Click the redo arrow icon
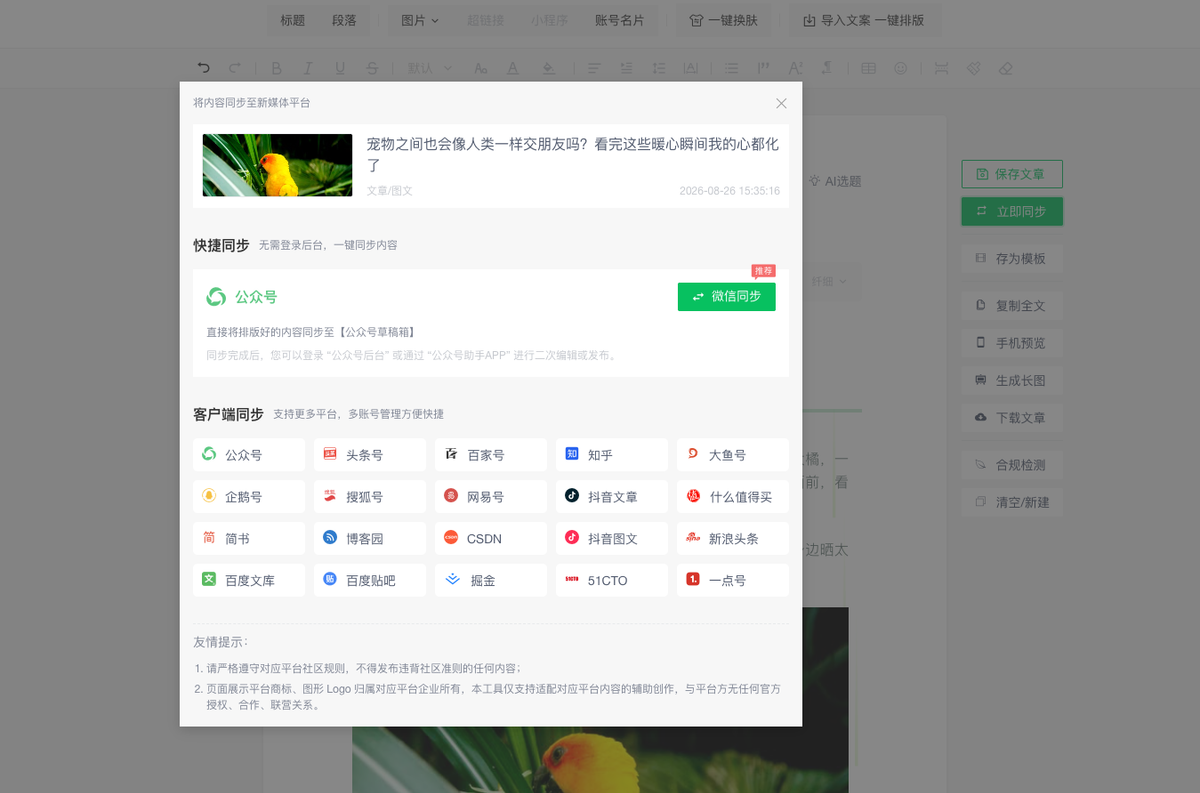Screen dimensions: 1200x793 (235, 68)
